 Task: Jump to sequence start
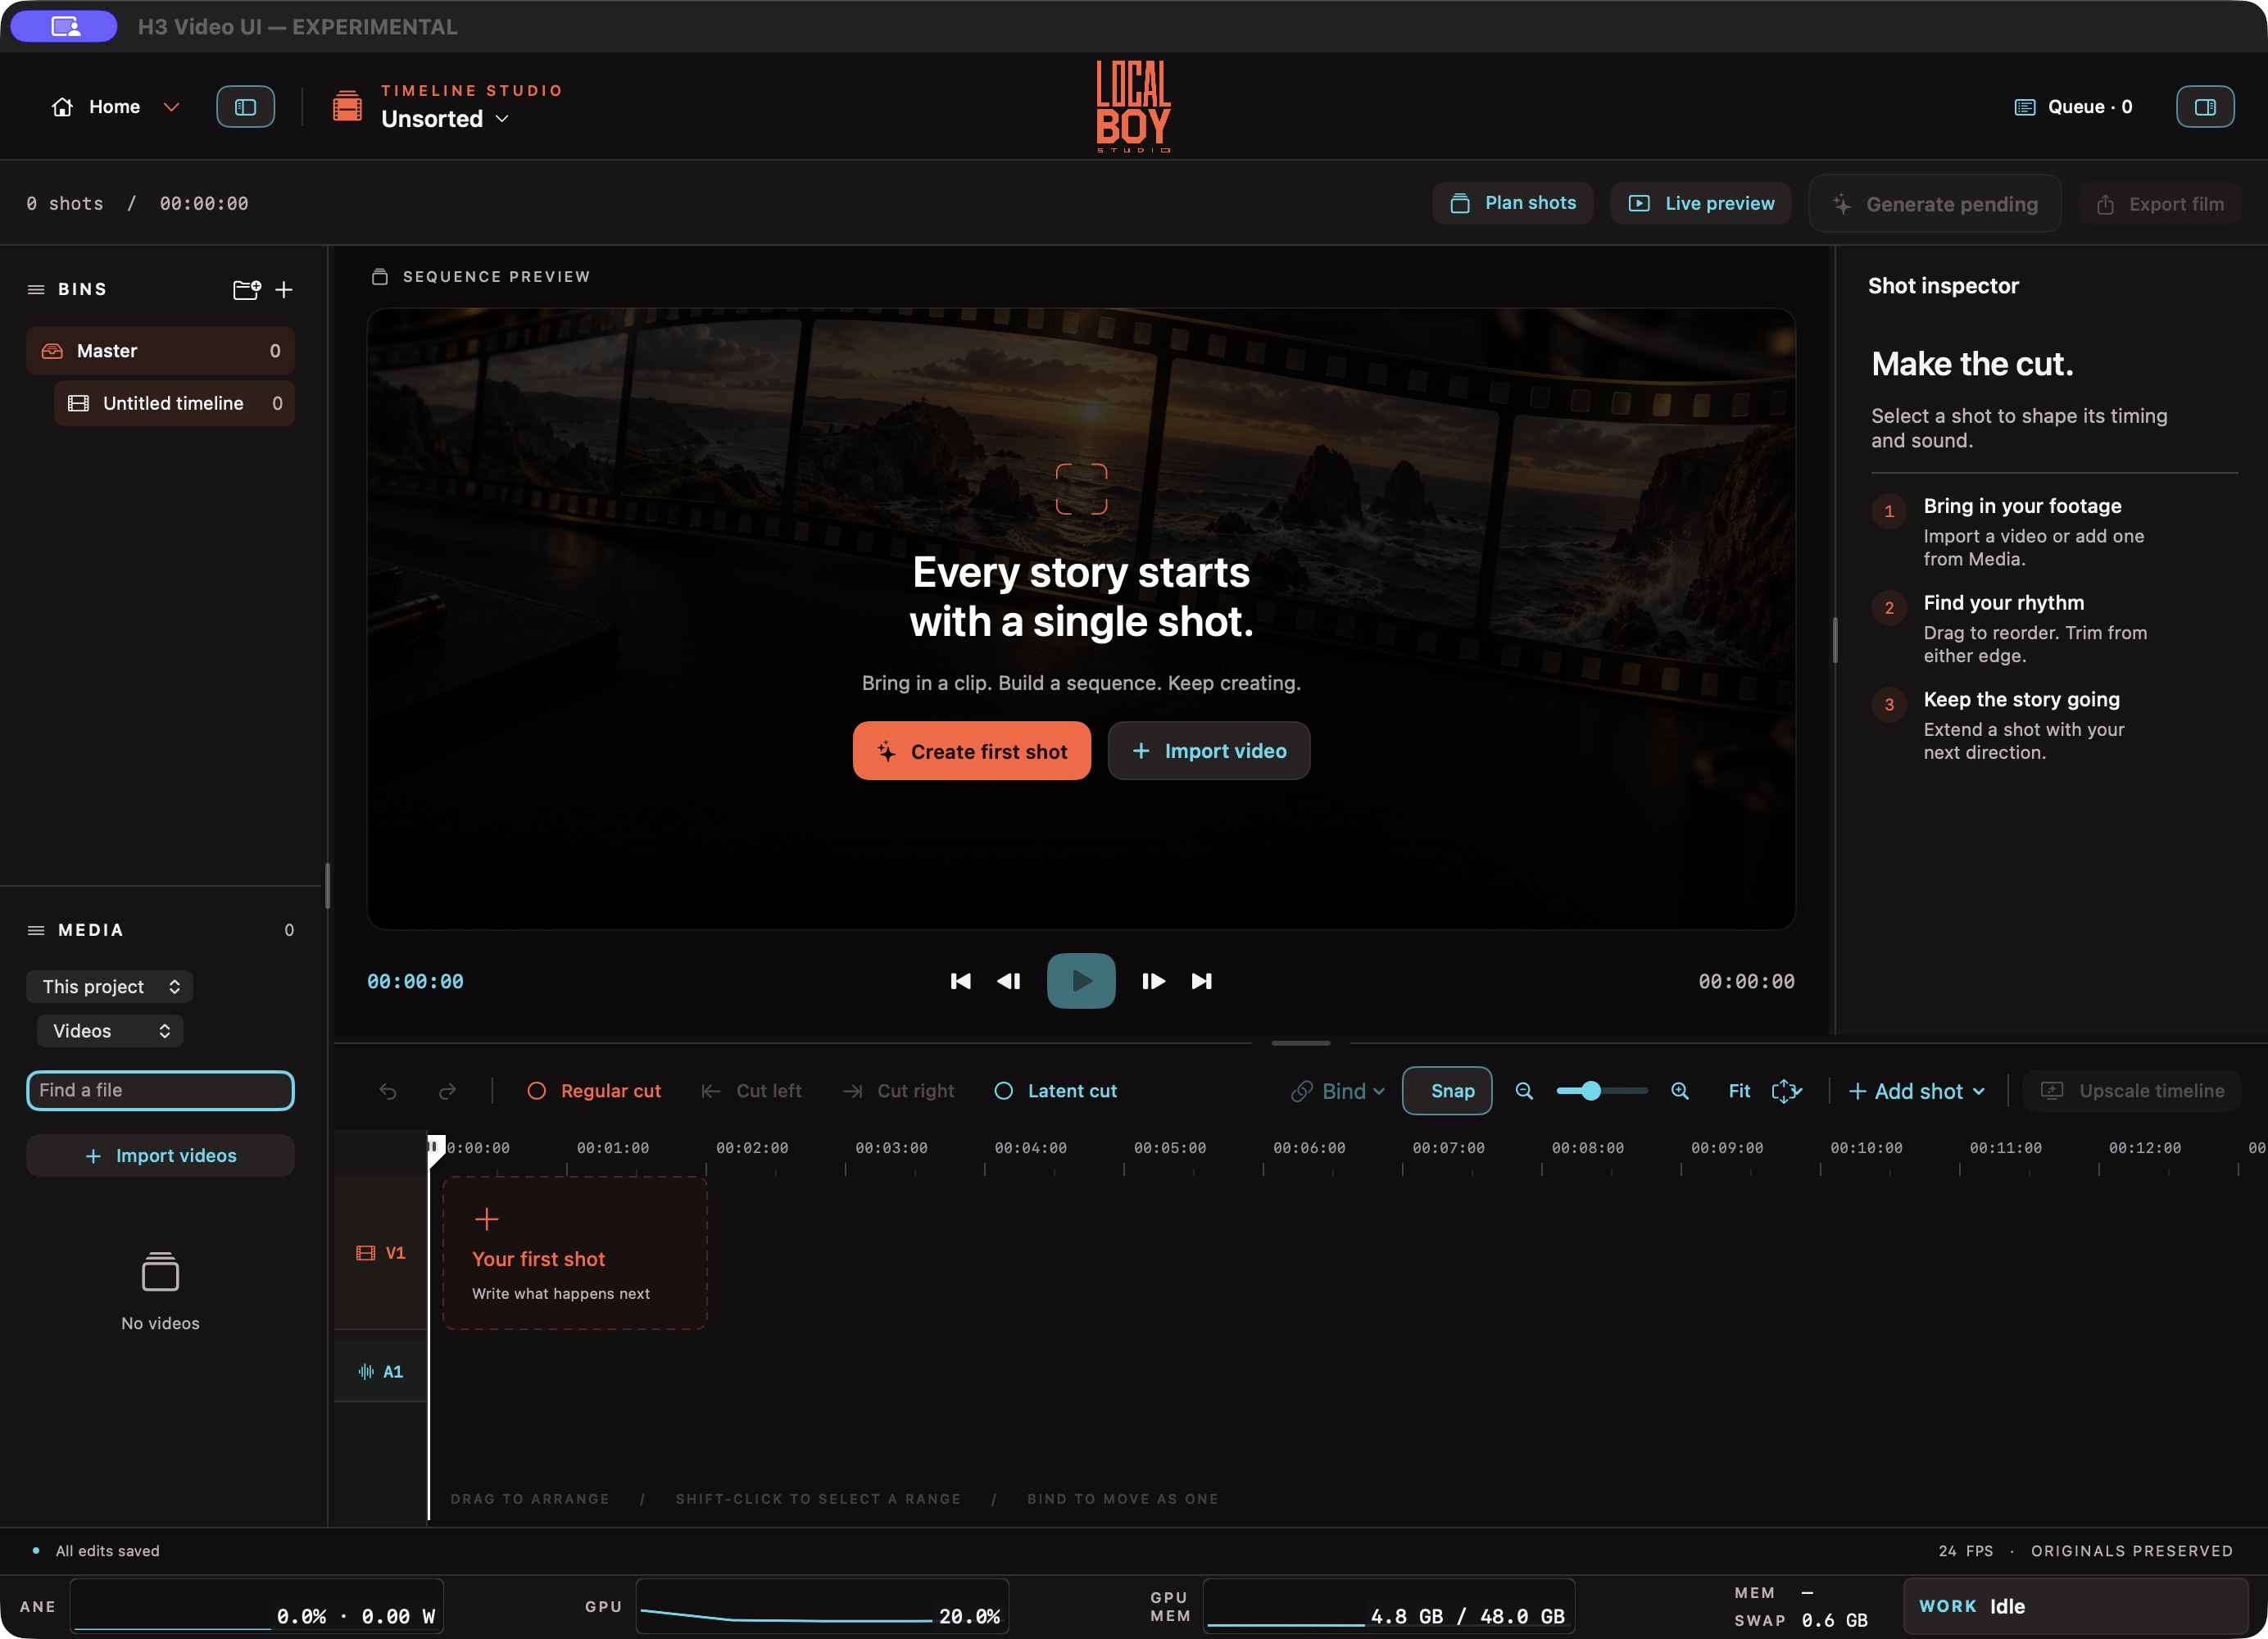pos(960,981)
